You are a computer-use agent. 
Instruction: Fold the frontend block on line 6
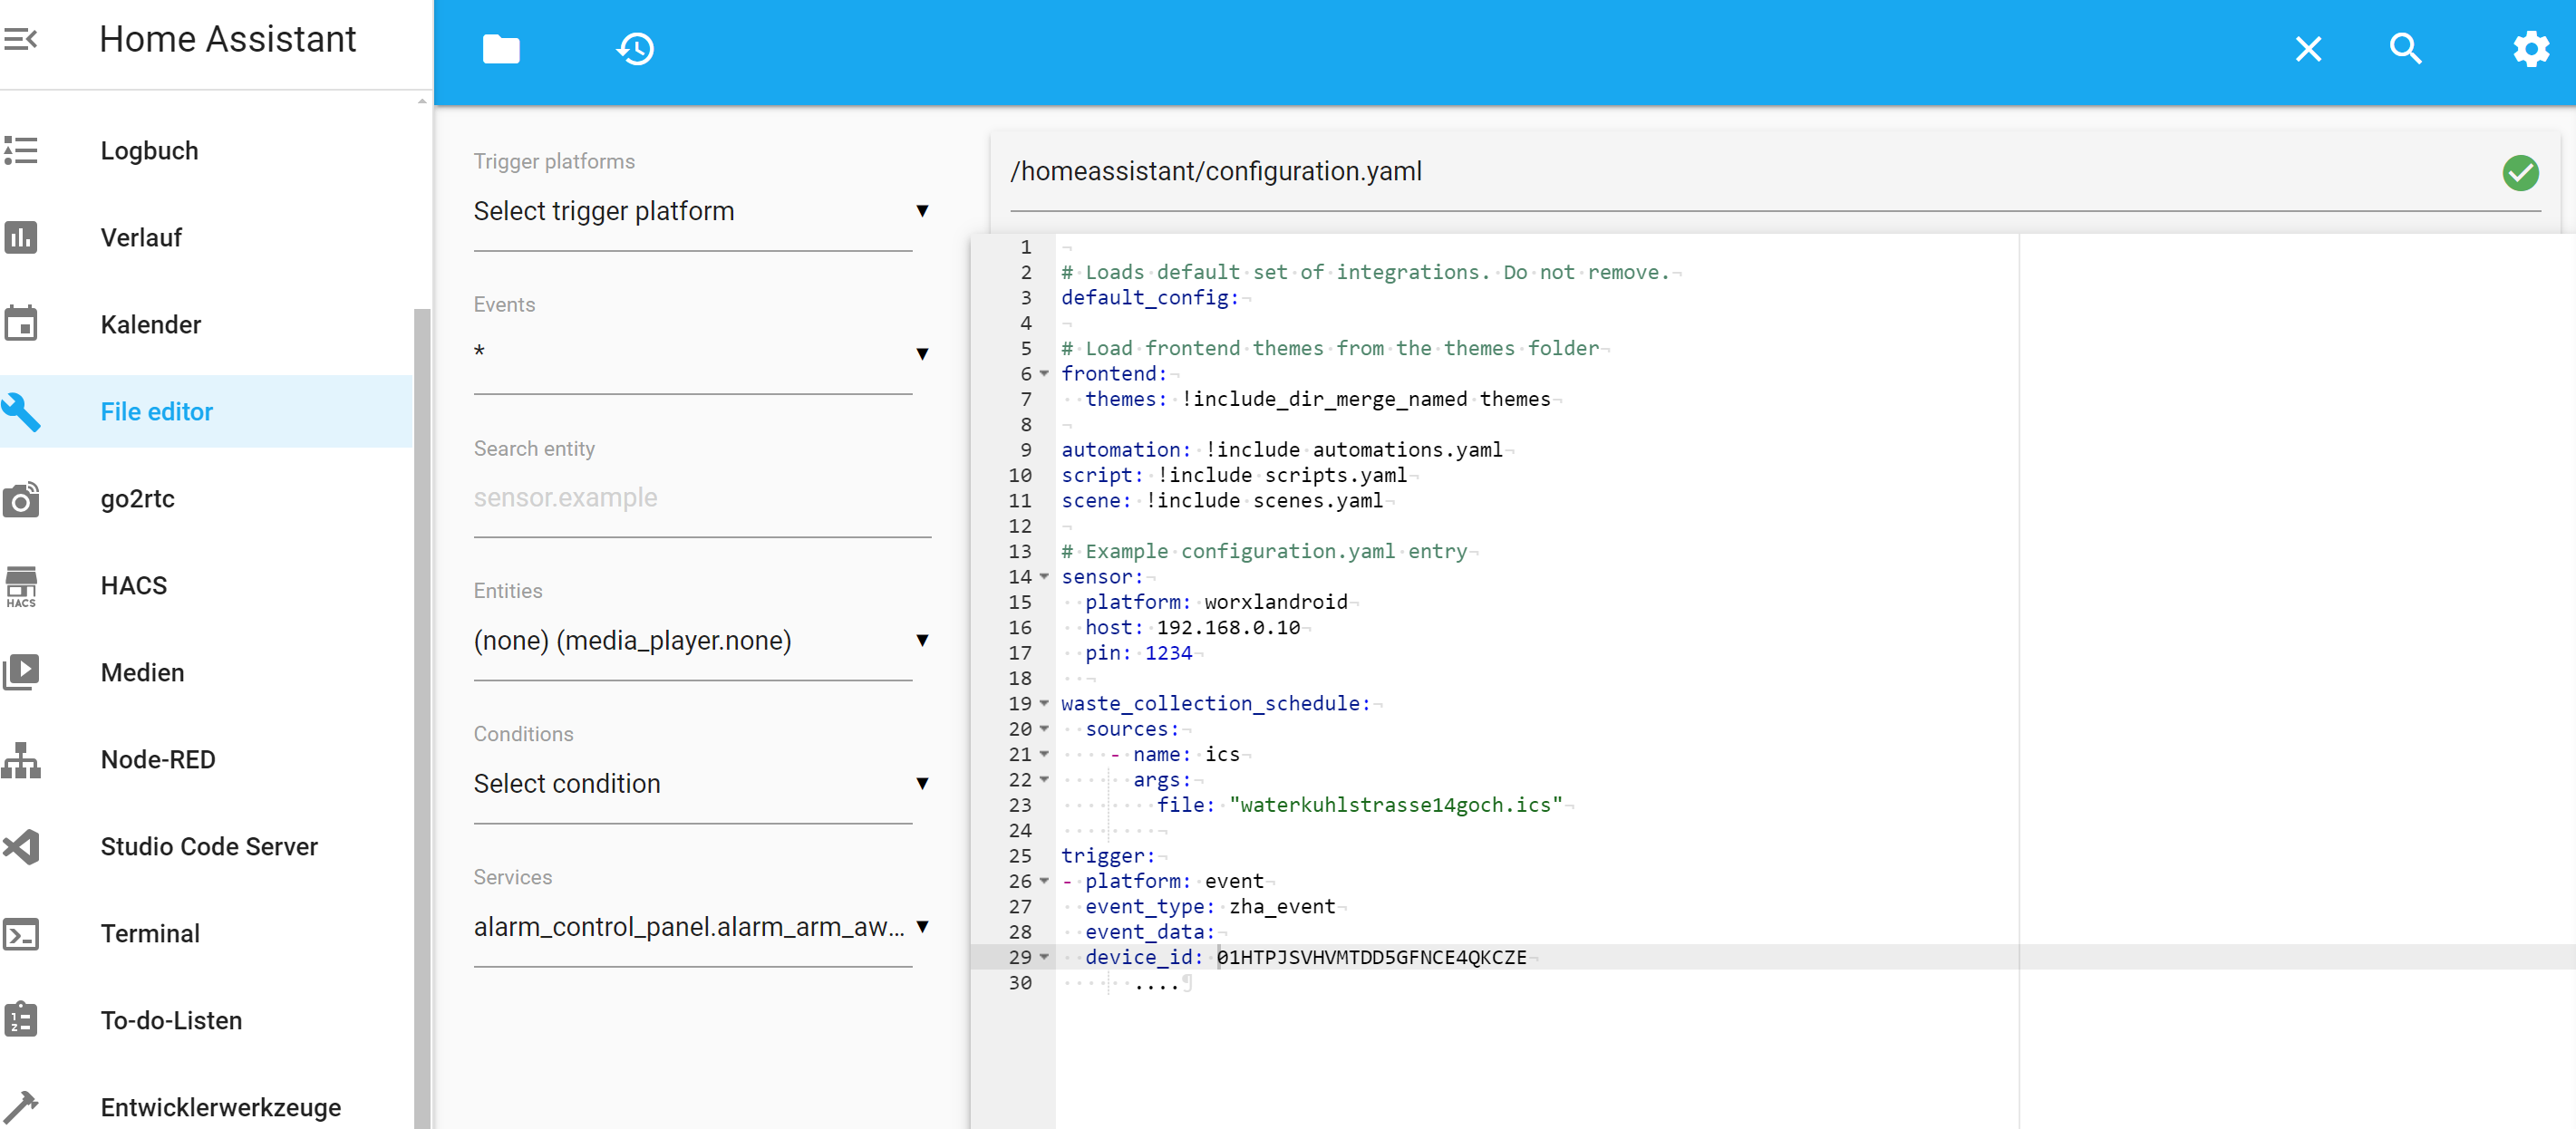[1044, 374]
